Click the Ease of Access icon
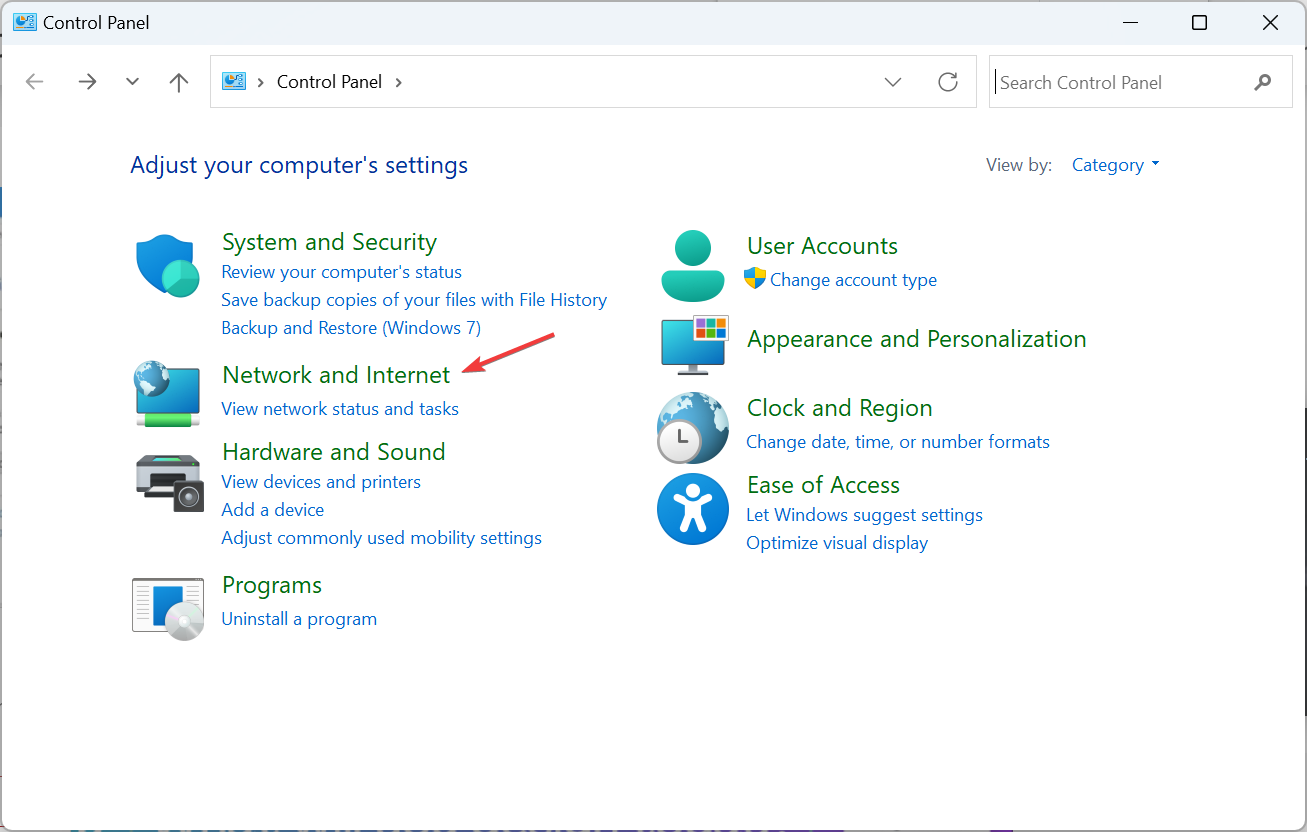This screenshot has height=832, width=1307. click(692, 509)
